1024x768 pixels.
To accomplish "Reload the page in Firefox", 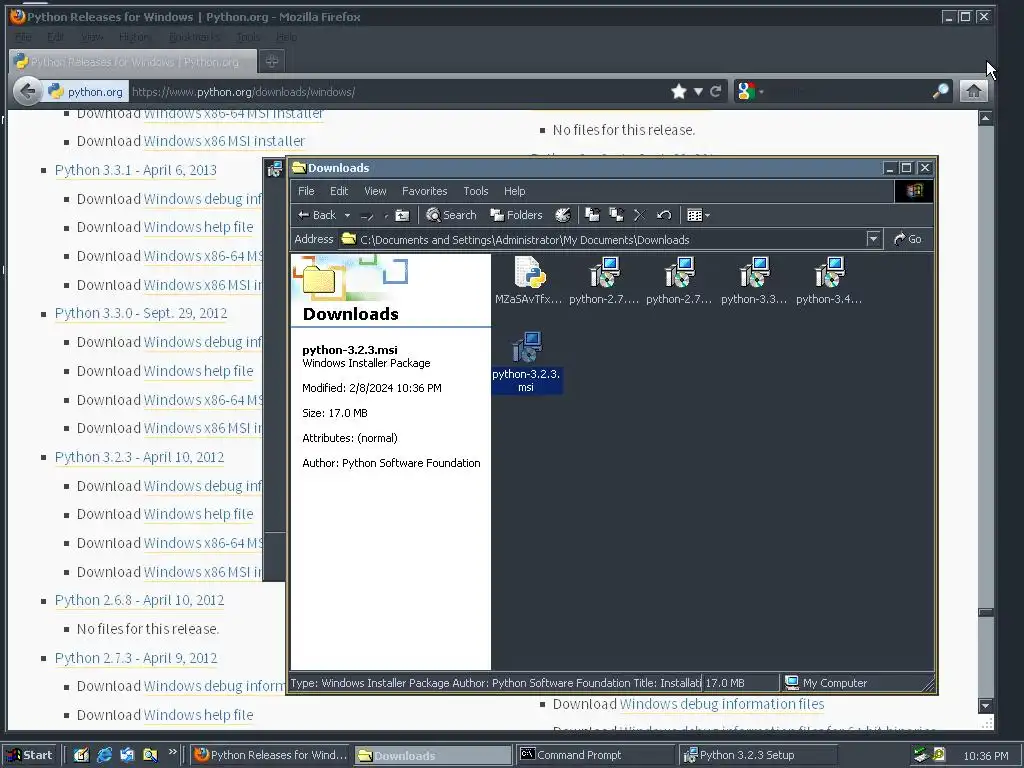I will pos(716,91).
